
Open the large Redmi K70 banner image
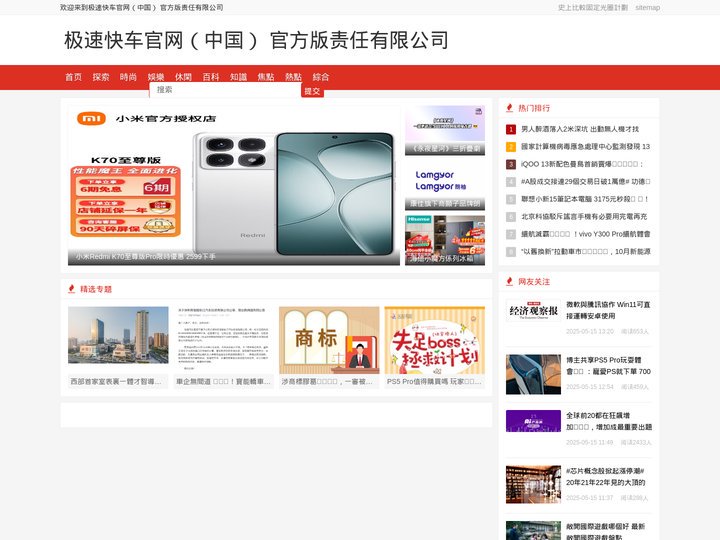pos(234,186)
